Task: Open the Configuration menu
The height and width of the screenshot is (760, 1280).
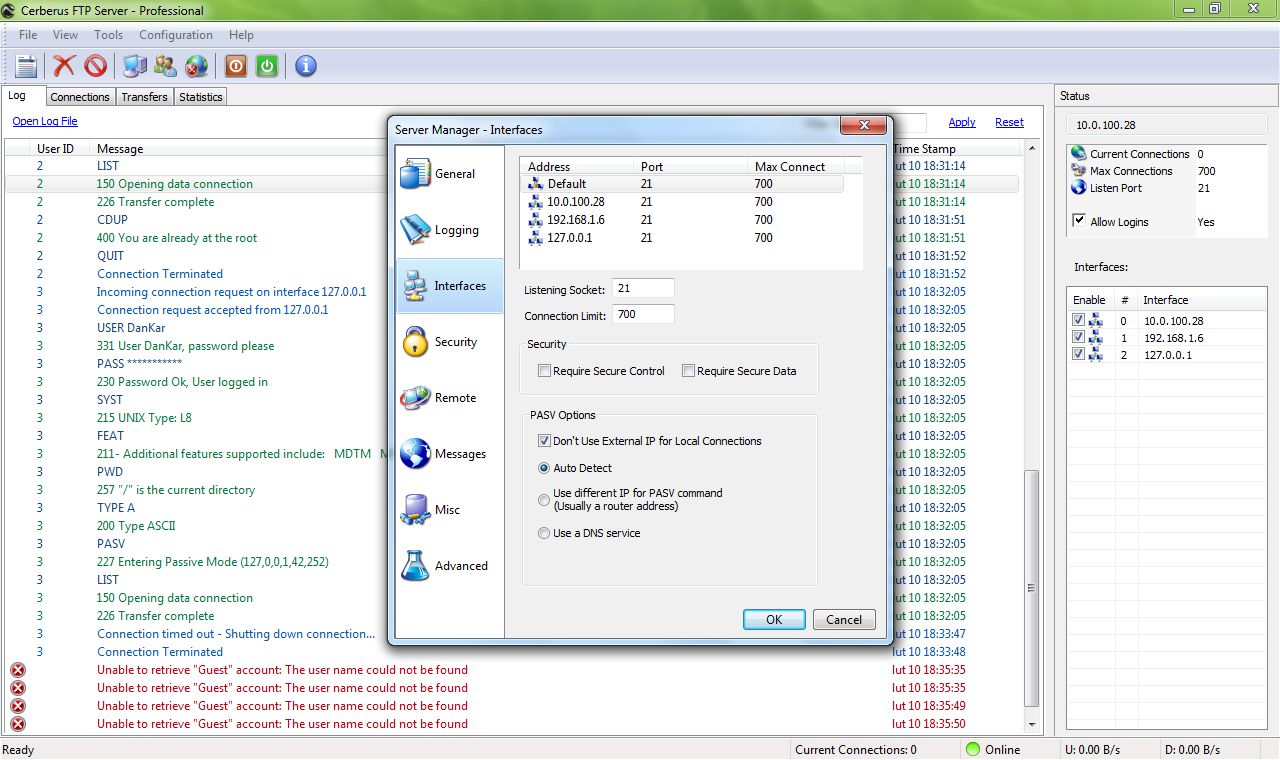Action: pos(176,35)
